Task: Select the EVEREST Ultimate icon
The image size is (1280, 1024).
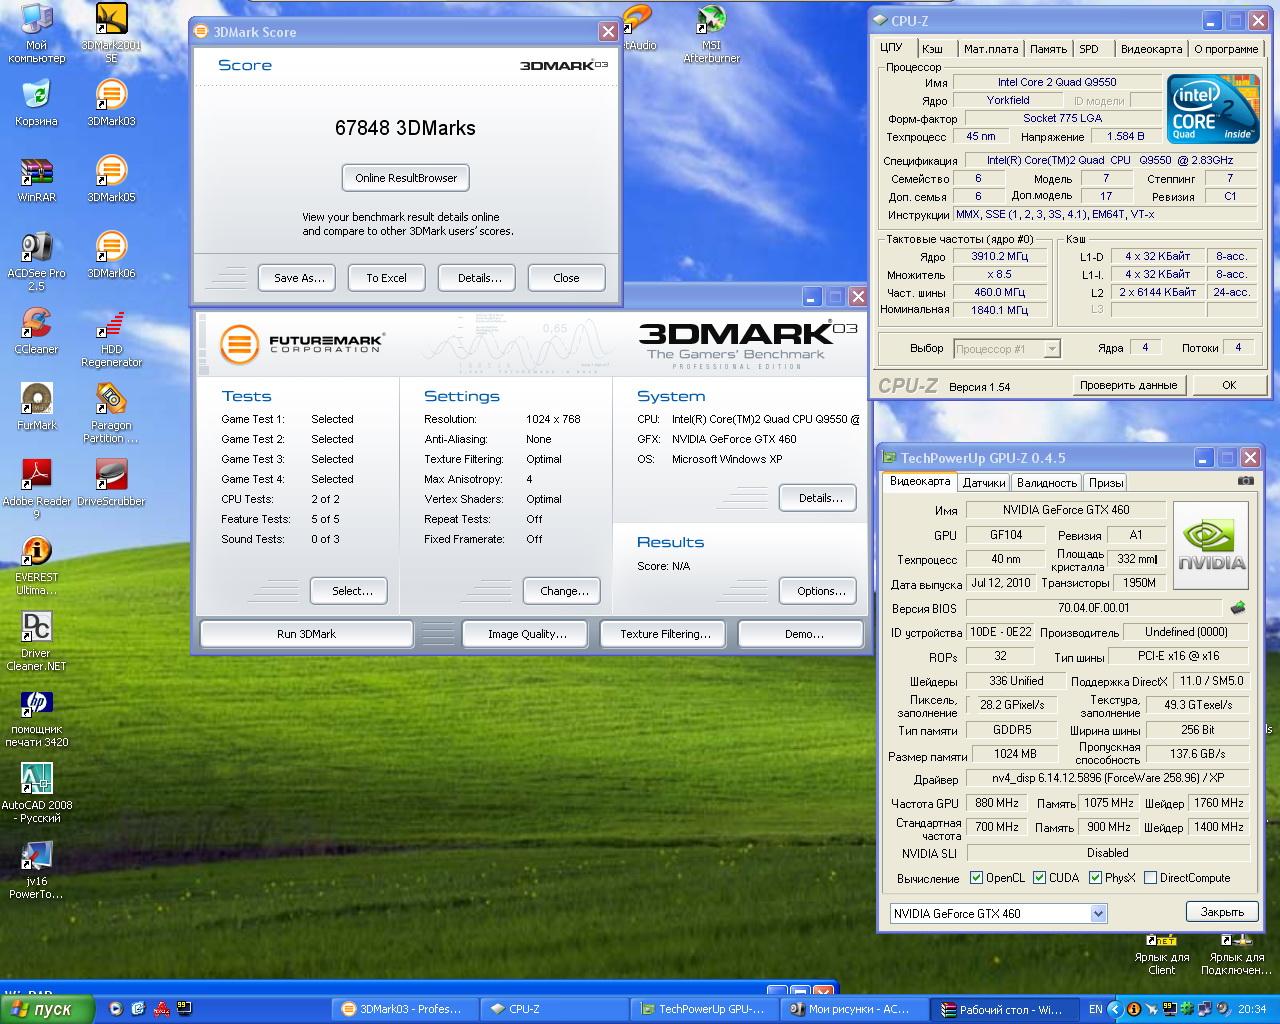Action: tap(37, 566)
